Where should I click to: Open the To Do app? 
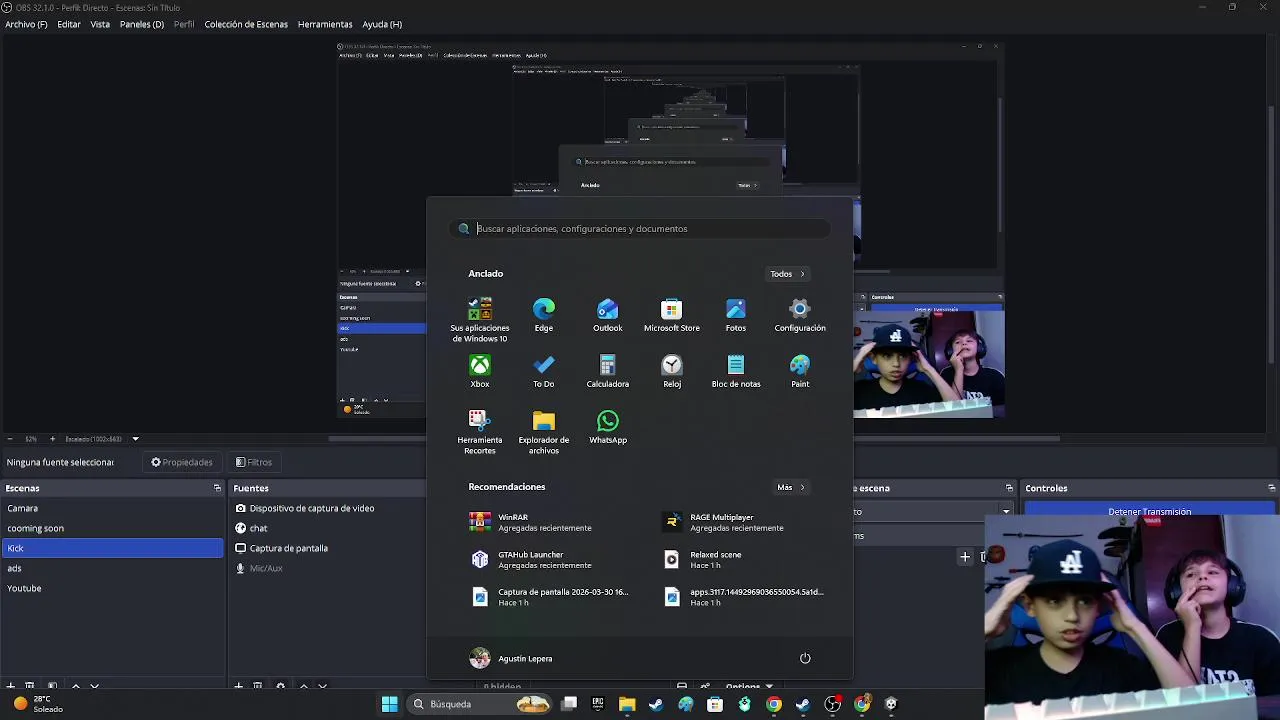coord(543,371)
